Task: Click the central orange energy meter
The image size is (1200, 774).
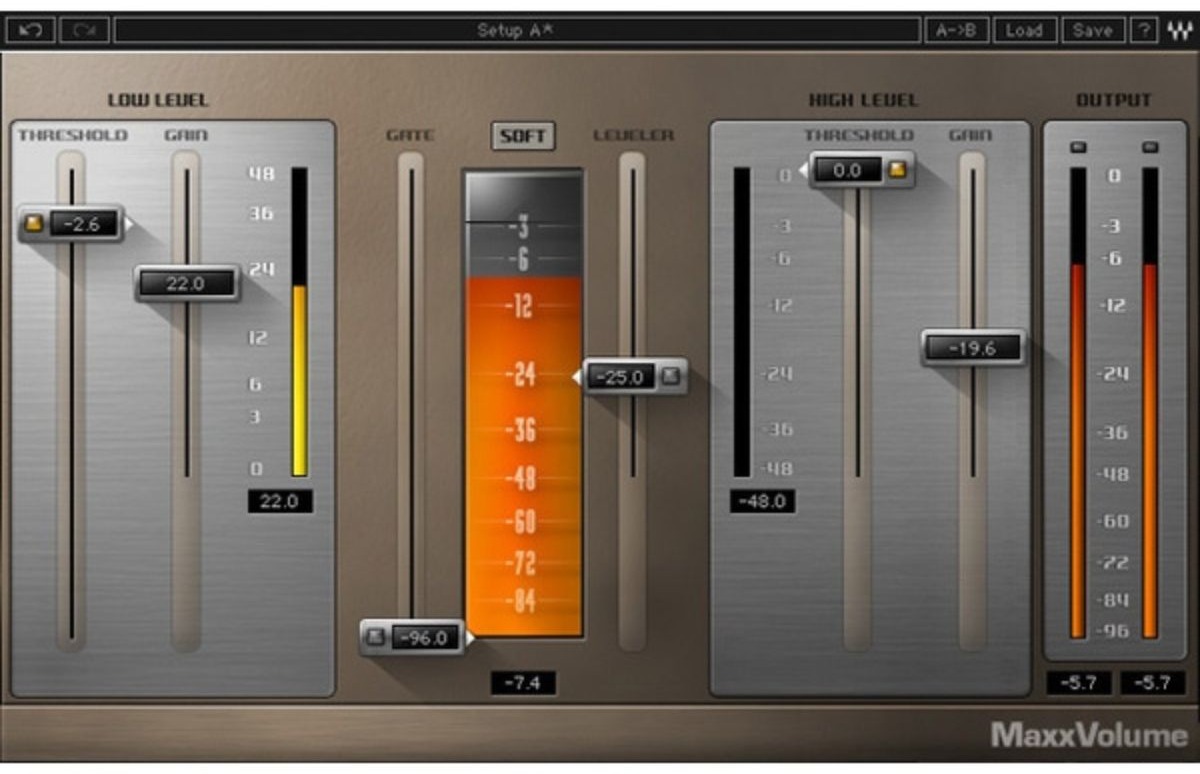Action: (x=523, y=403)
